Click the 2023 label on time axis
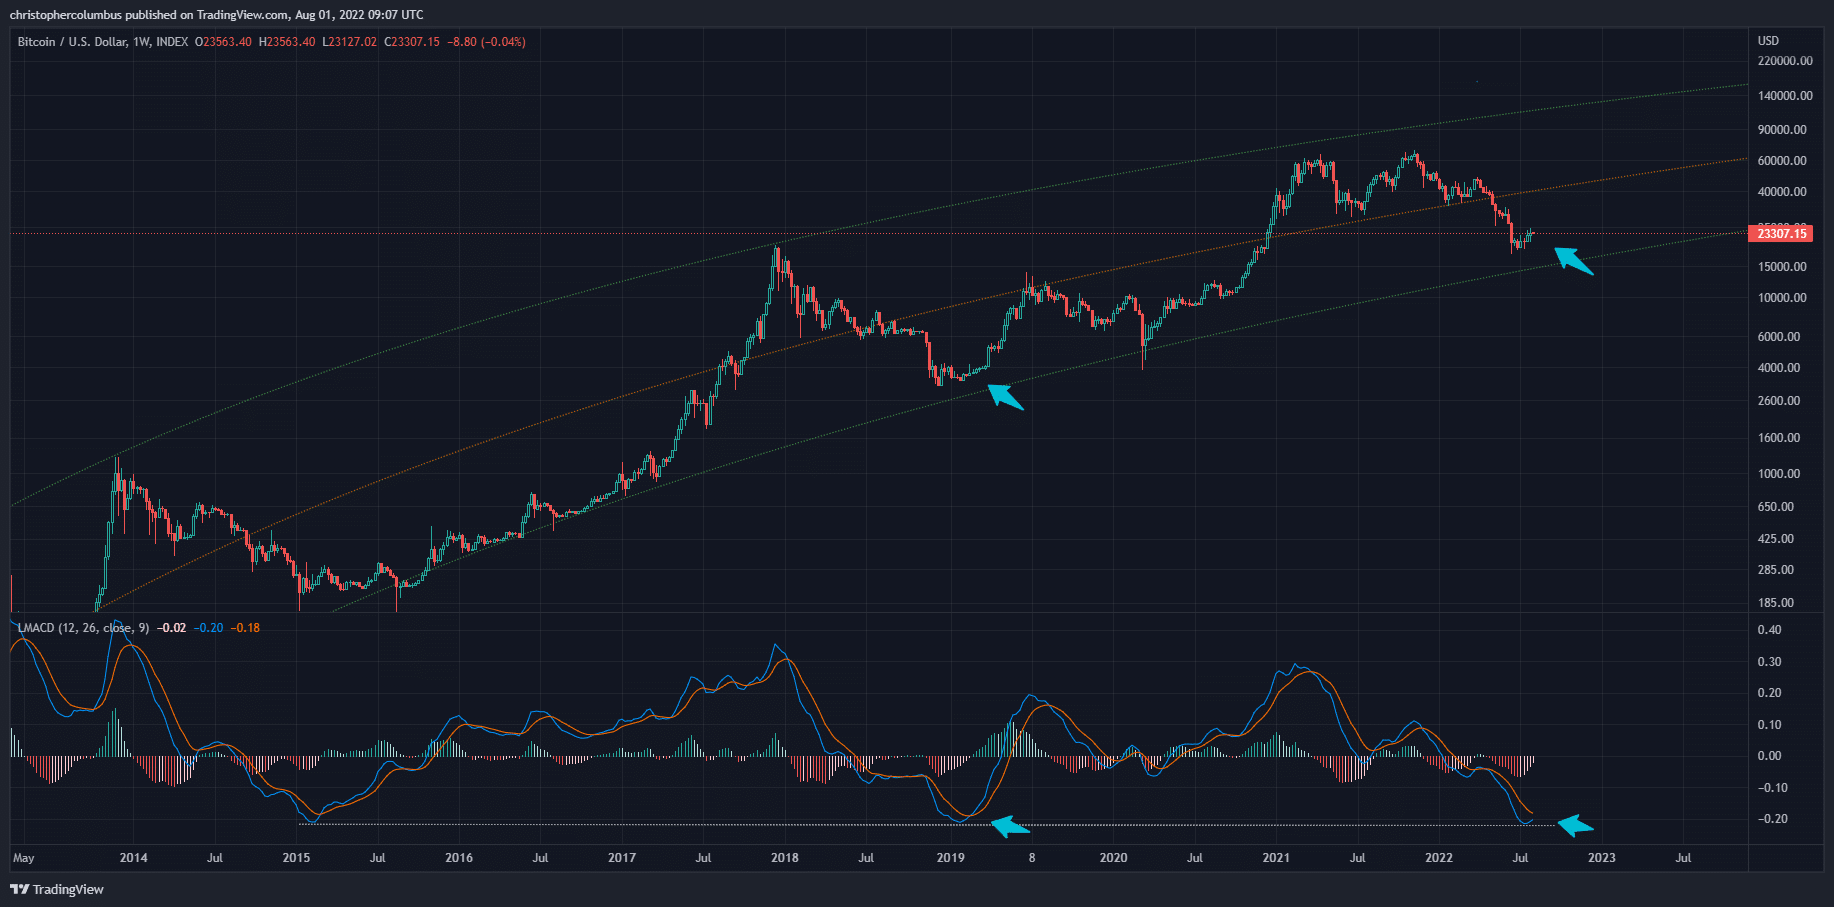 [x=1602, y=858]
